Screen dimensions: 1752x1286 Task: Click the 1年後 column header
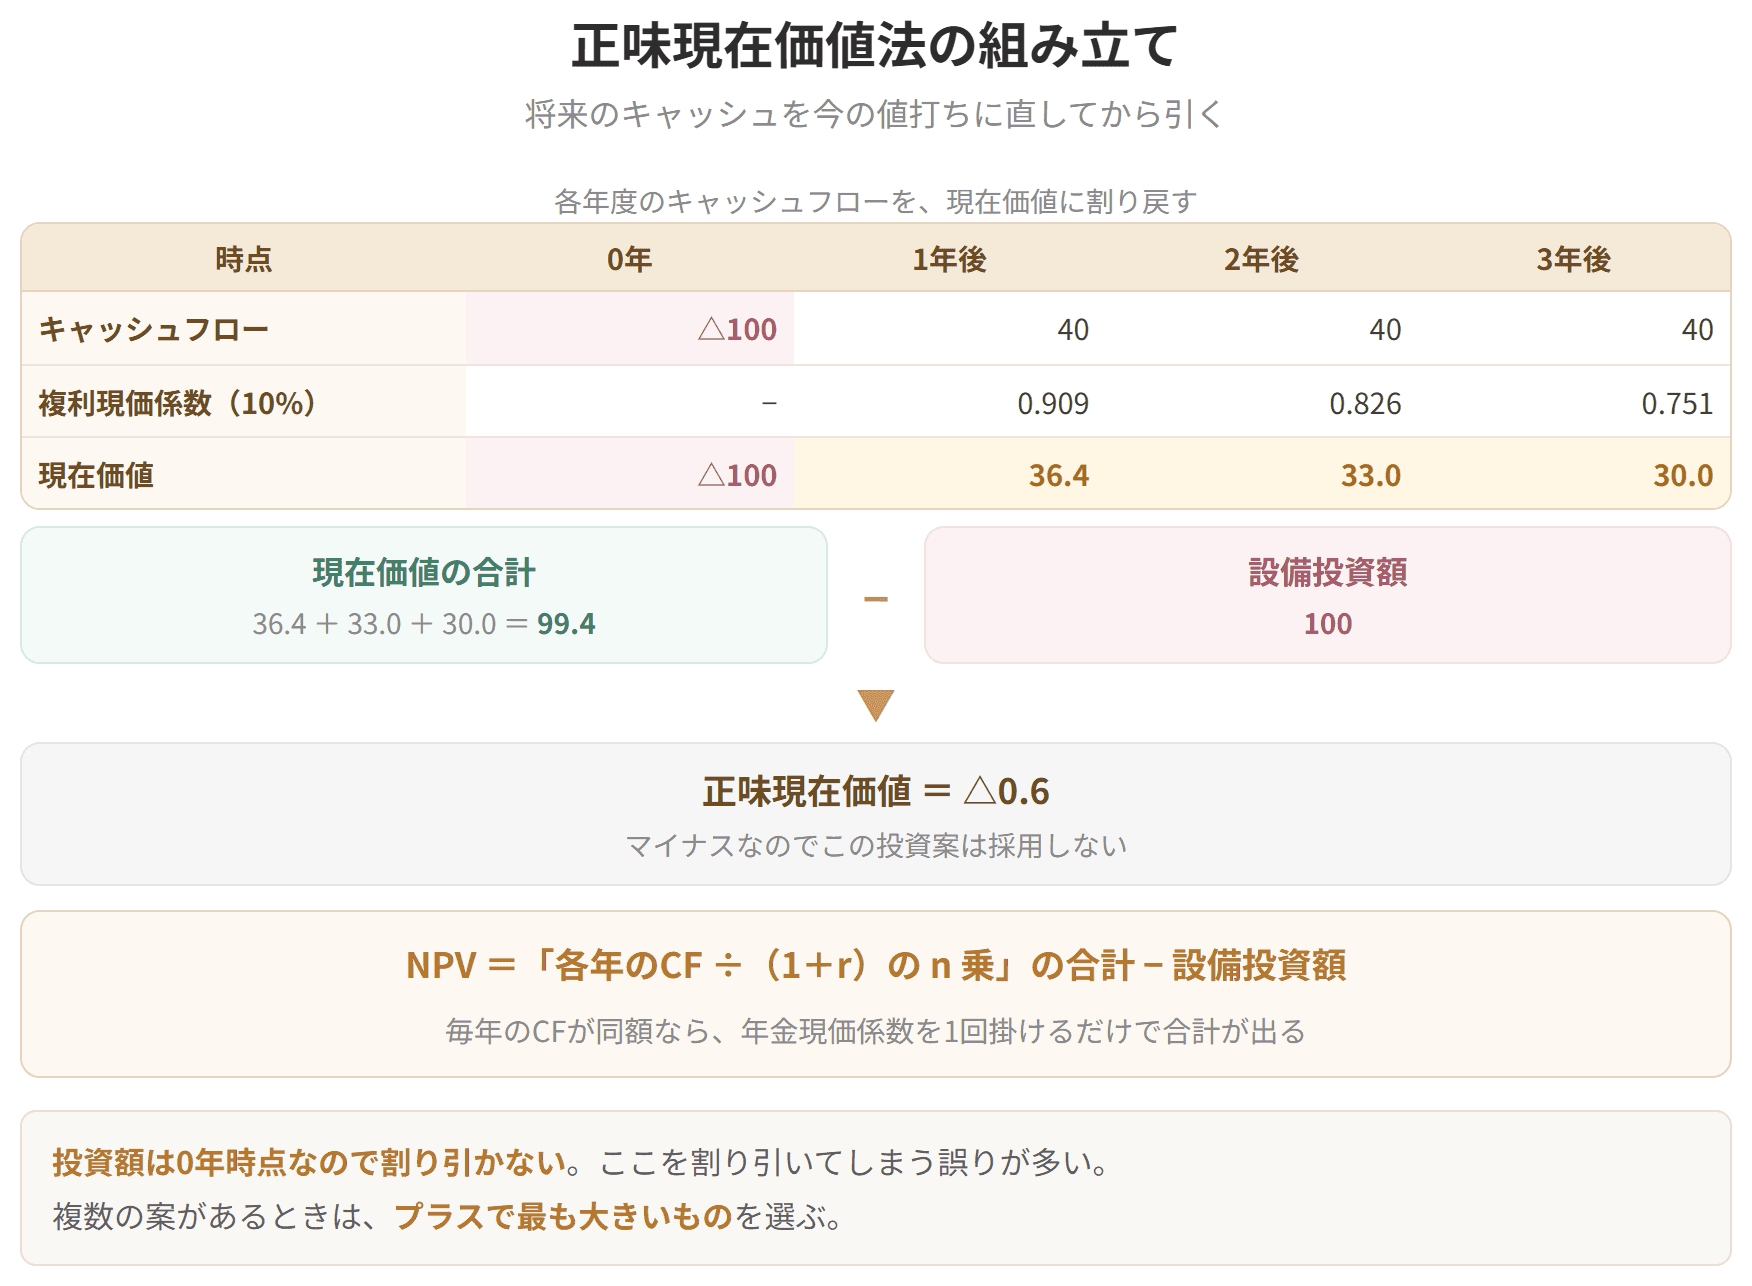[950, 260]
